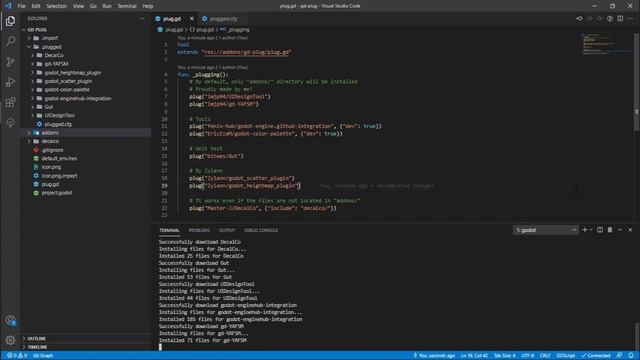Close the terminal panel
Viewport: 640px width, 360px height.
[630, 230]
